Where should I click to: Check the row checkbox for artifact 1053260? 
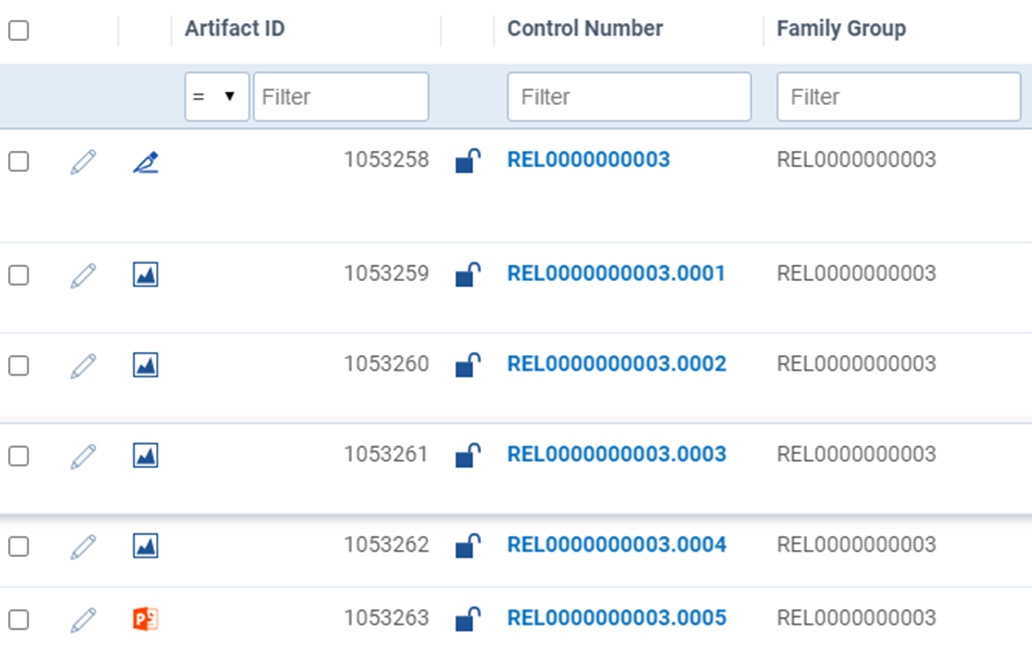click(x=18, y=365)
